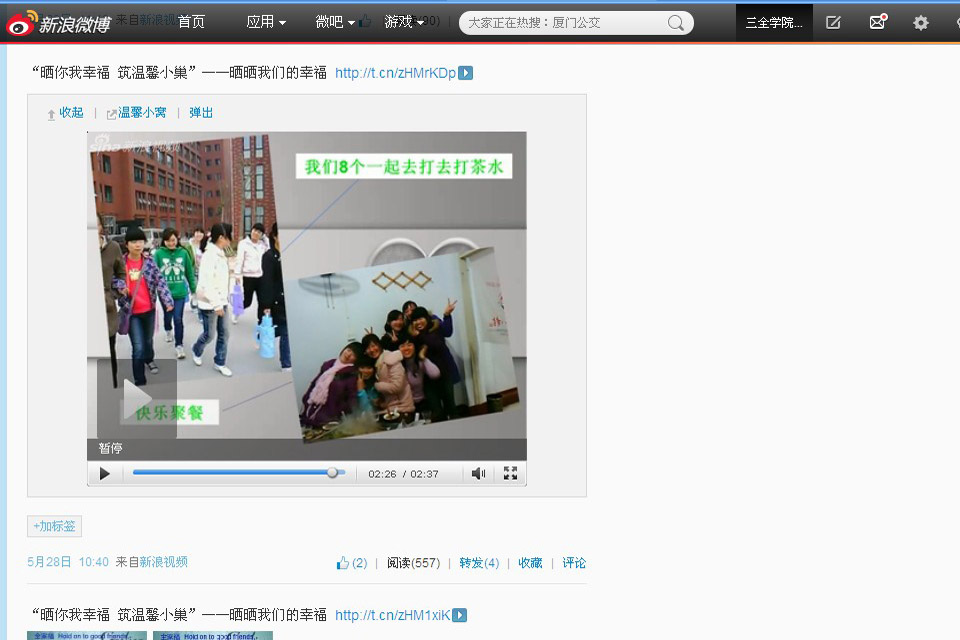Click the video progress slider handle

pos(333,473)
